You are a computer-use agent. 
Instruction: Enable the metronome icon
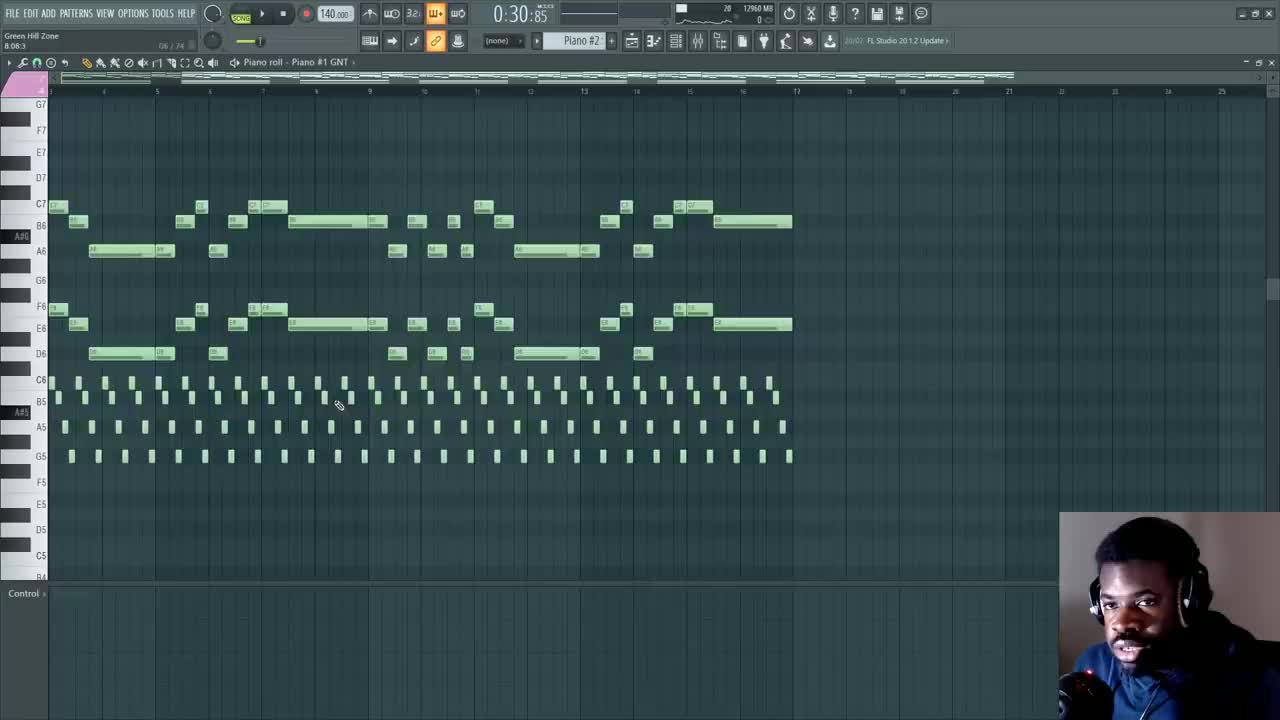370,13
